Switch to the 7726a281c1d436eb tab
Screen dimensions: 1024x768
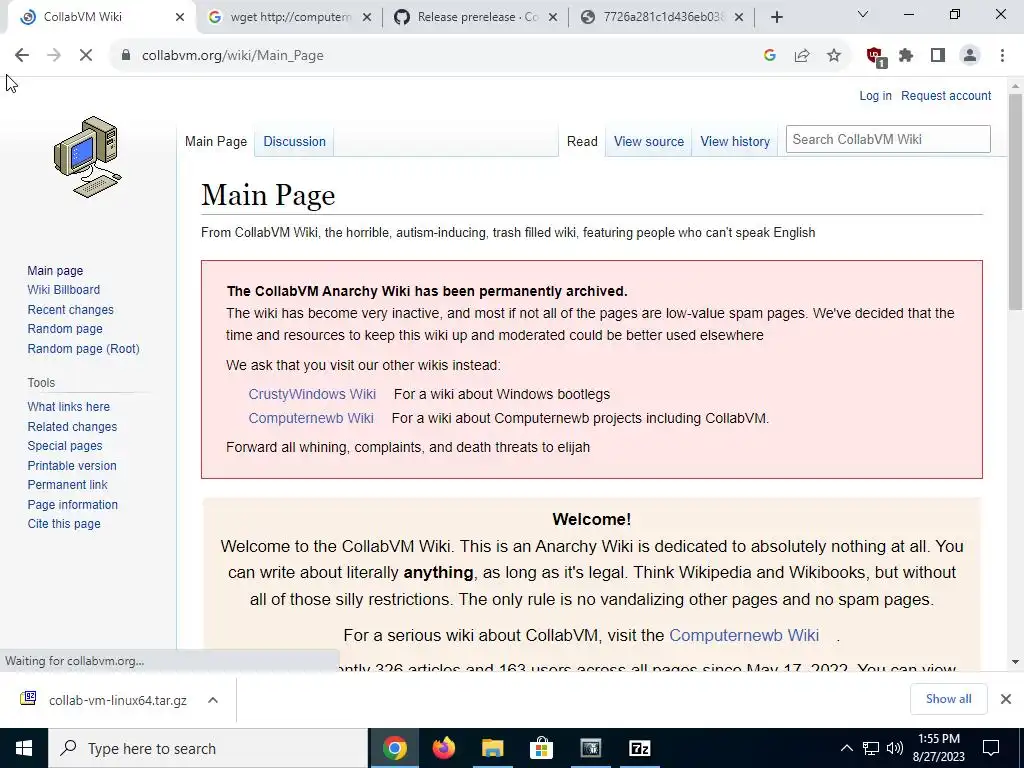(x=663, y=17)
